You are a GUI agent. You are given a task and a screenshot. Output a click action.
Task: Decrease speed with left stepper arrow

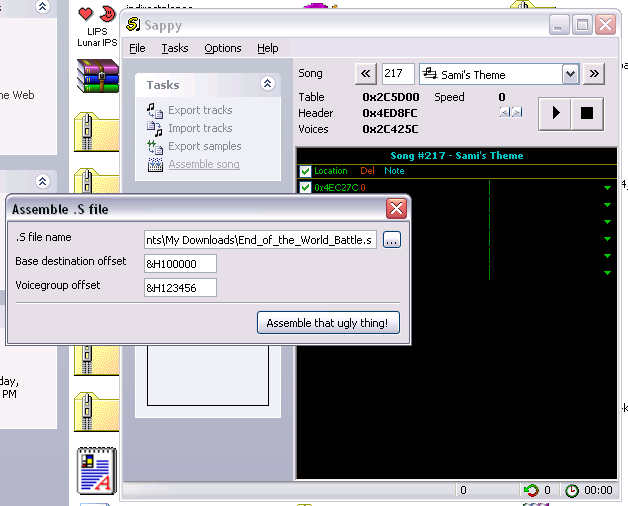point(505,113)
